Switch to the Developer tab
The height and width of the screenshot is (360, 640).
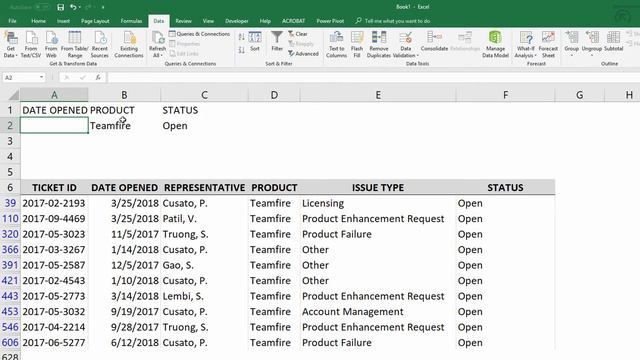[x=237, y=21]
